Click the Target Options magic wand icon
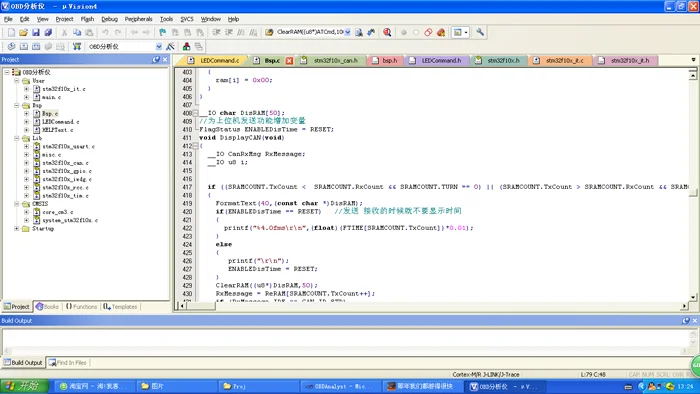Screen dimensions: 700x394 170,46
